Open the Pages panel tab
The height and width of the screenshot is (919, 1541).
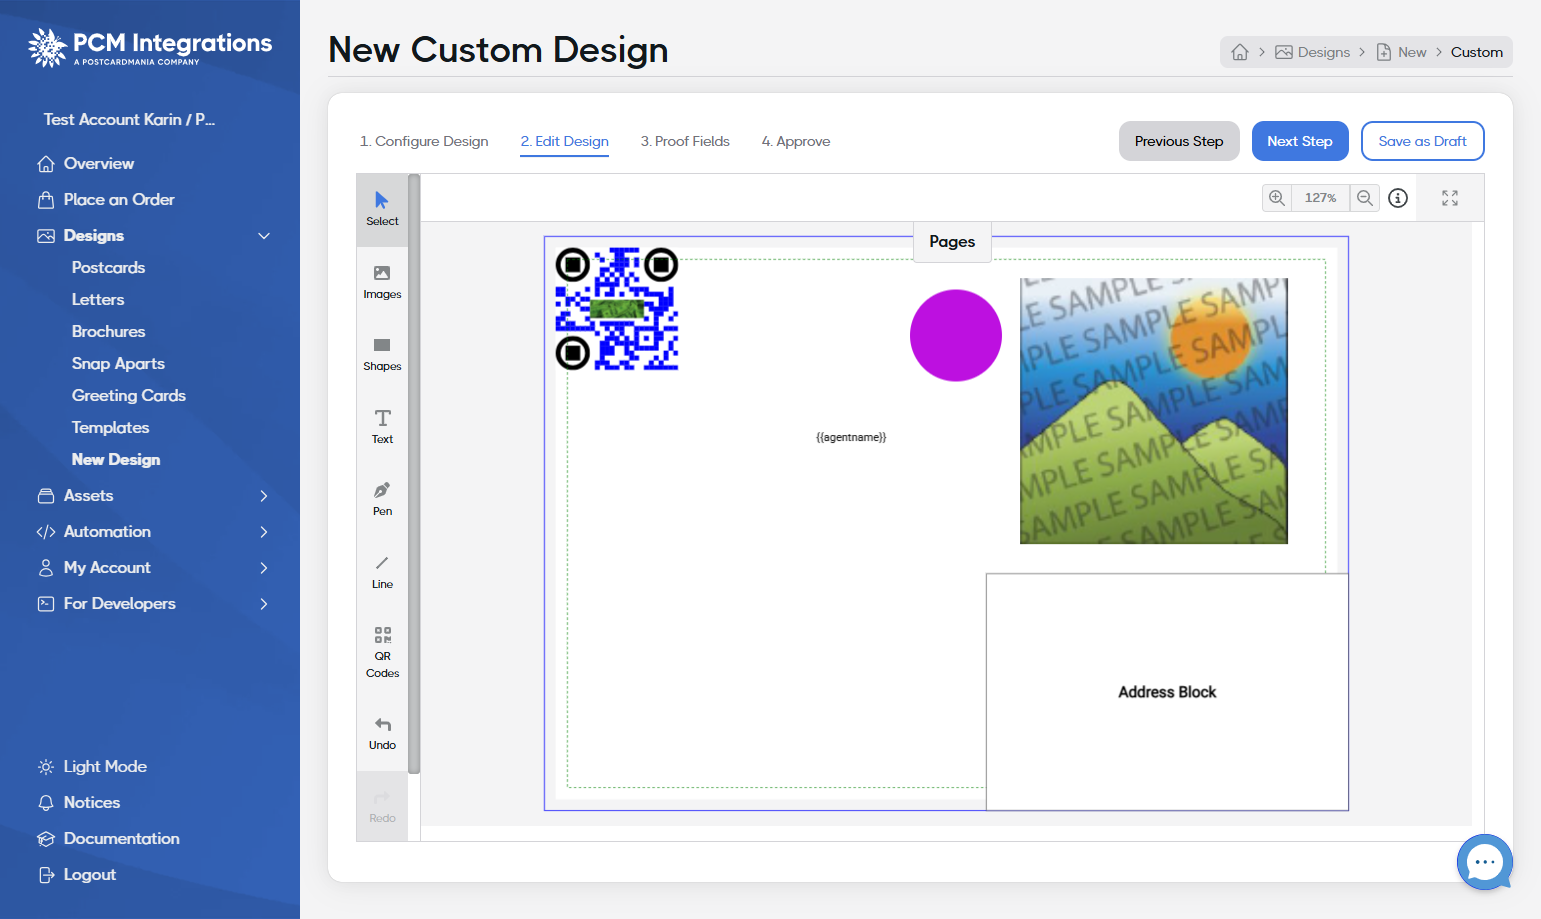click(952, 242)
